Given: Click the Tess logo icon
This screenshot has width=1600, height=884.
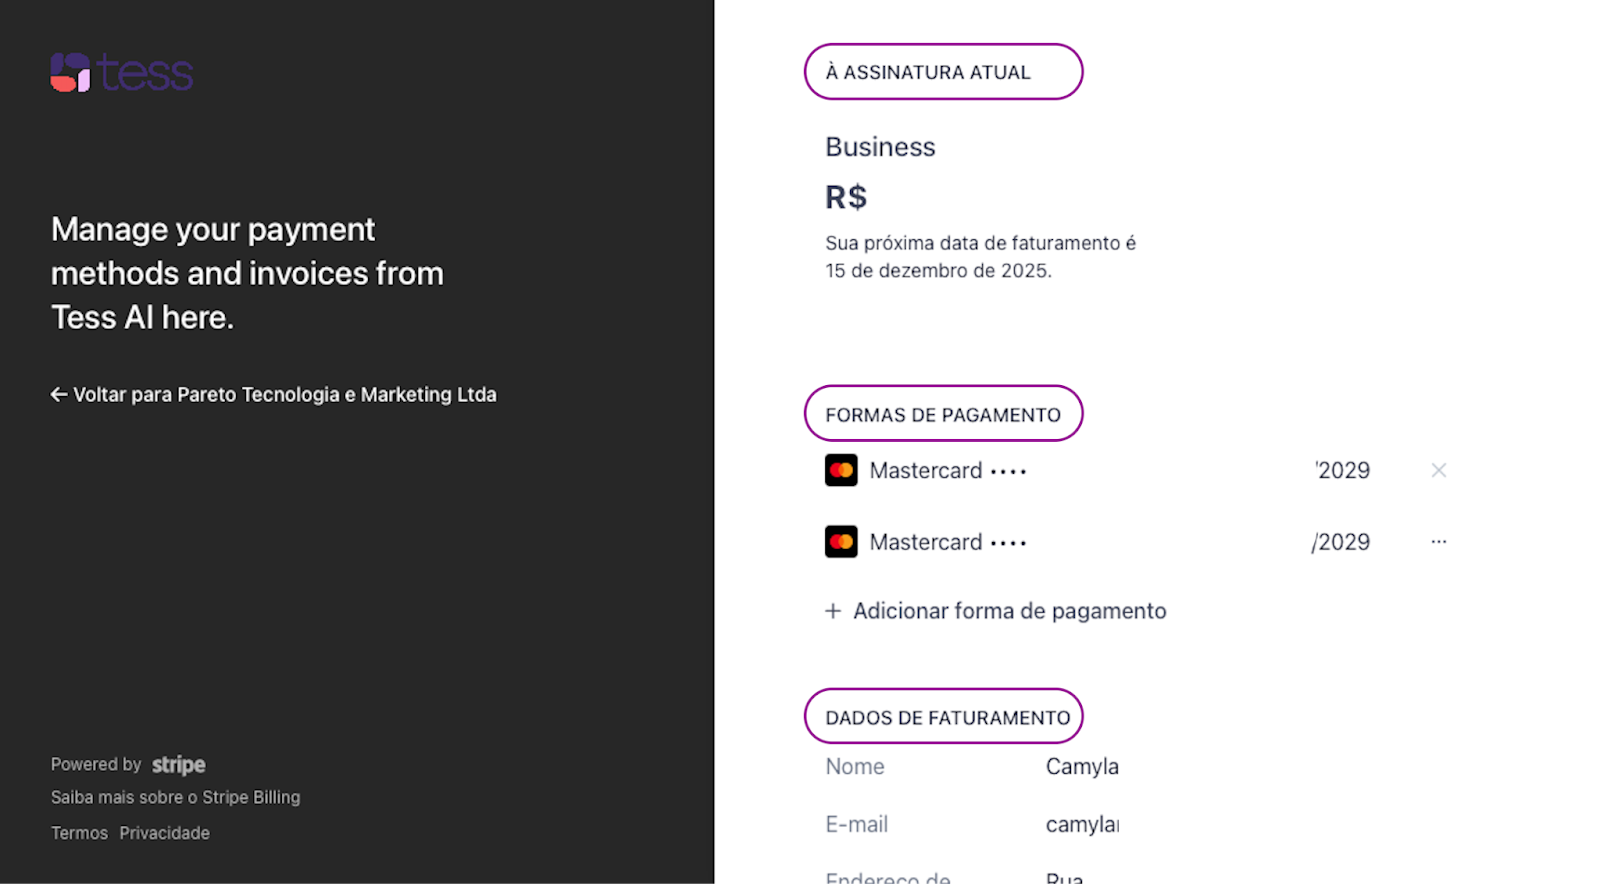Looking at the screenshot, I should [x=70, y=72].
